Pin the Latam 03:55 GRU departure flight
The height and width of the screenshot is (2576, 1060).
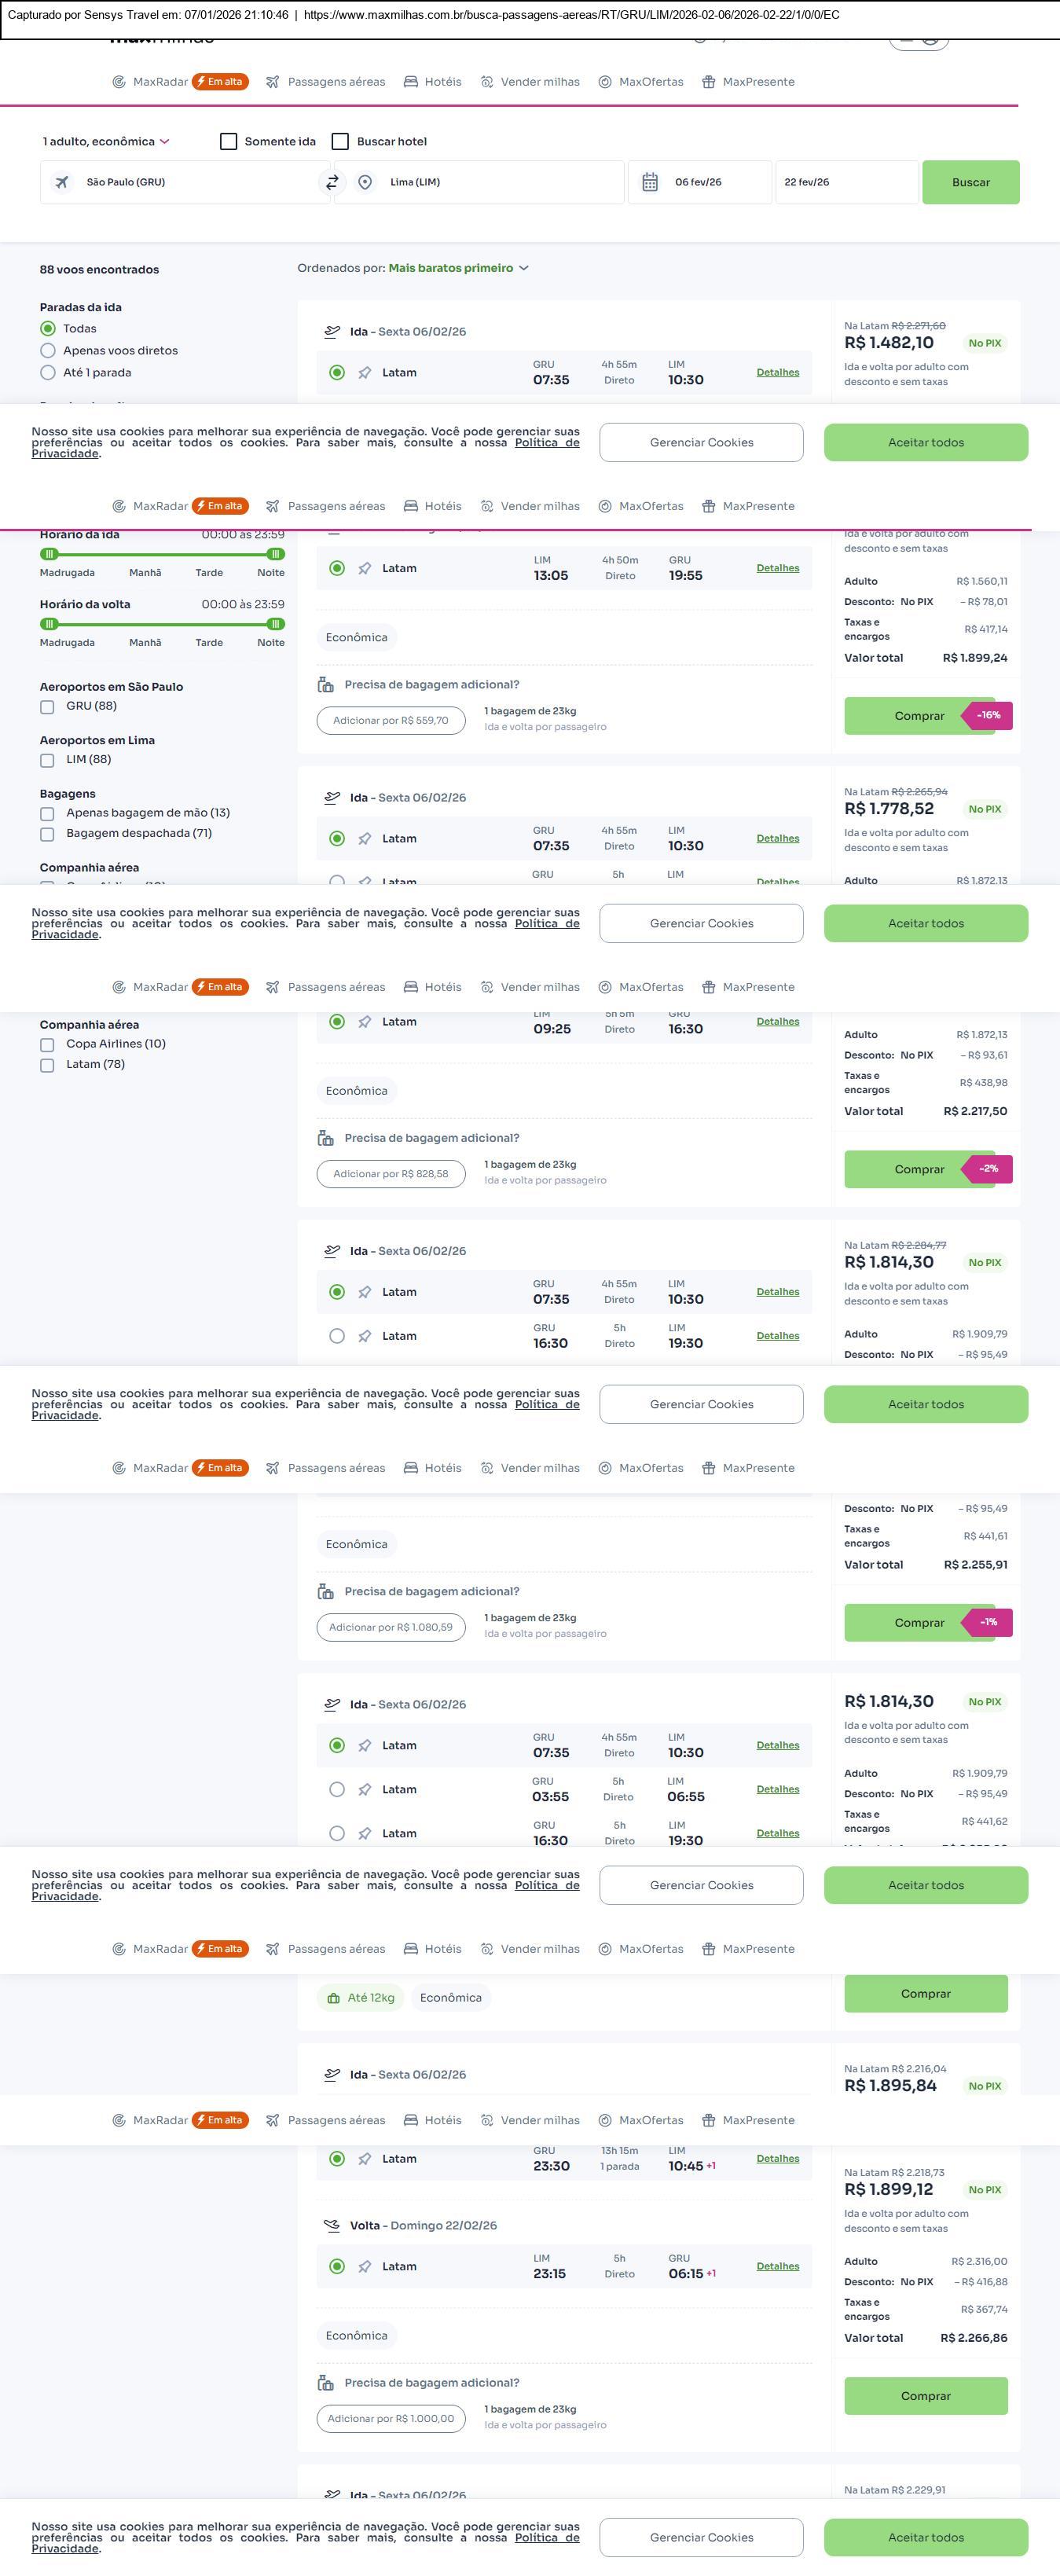(365, 1789)
